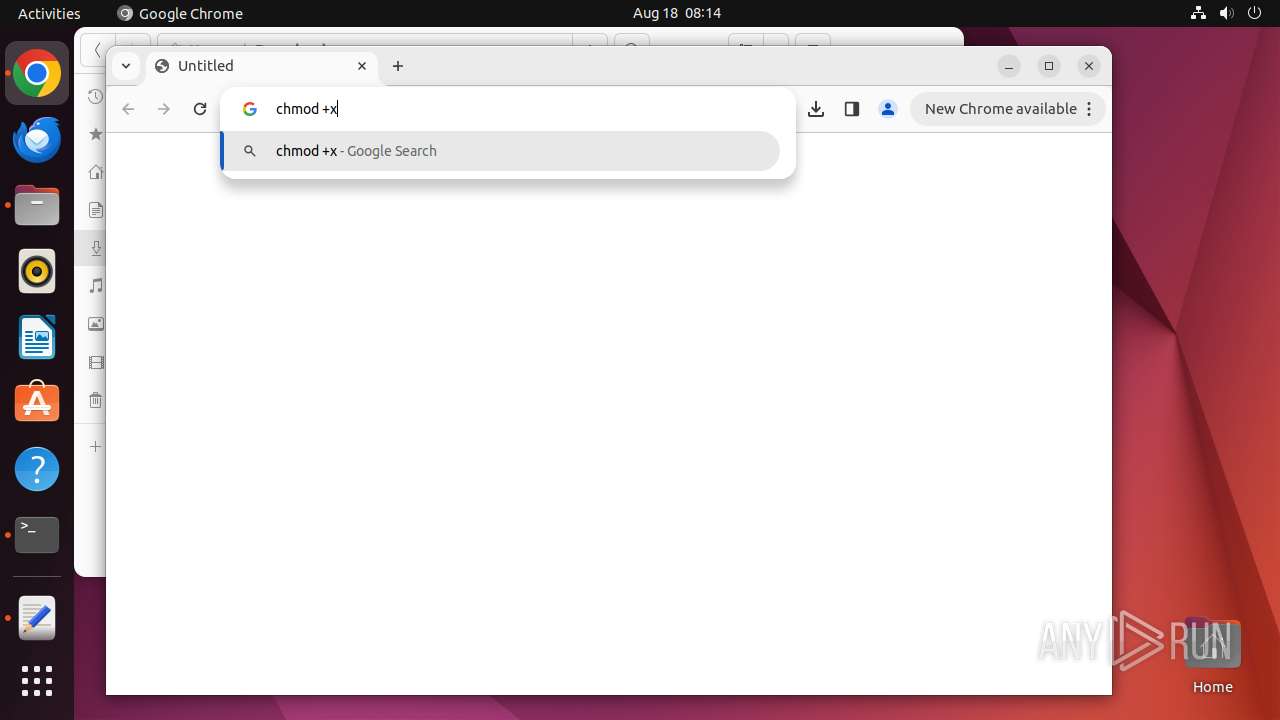The height and width of the screenshot is (720, 1280).
Task: Maximize the Chrome window
Action: tap(1049, 66)
